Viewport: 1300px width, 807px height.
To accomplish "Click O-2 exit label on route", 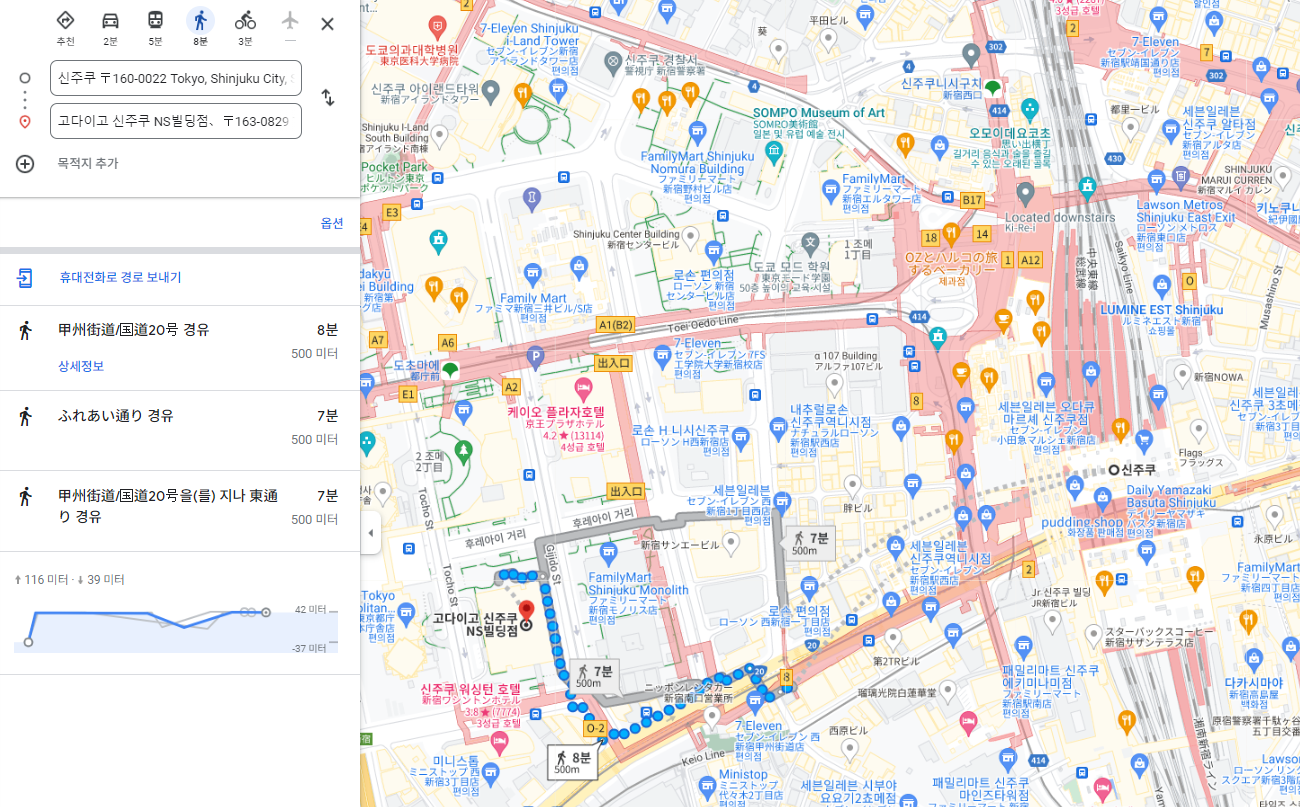I will (596, 728).
